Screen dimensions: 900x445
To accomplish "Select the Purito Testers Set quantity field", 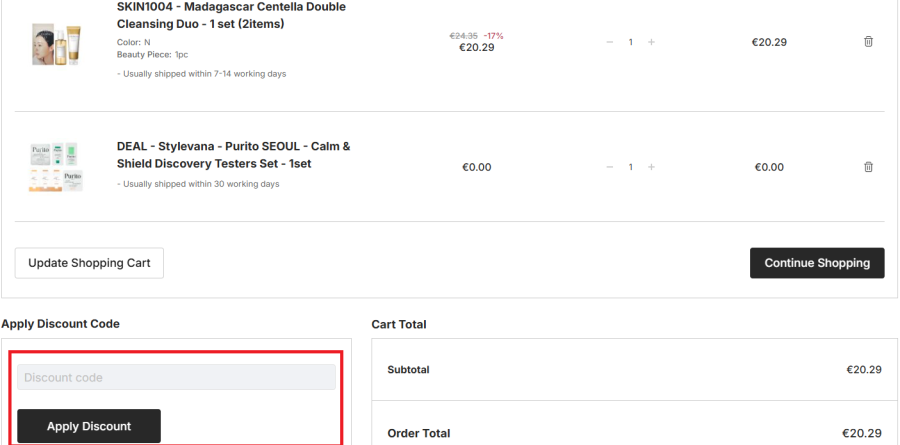I will click(631, 167).
